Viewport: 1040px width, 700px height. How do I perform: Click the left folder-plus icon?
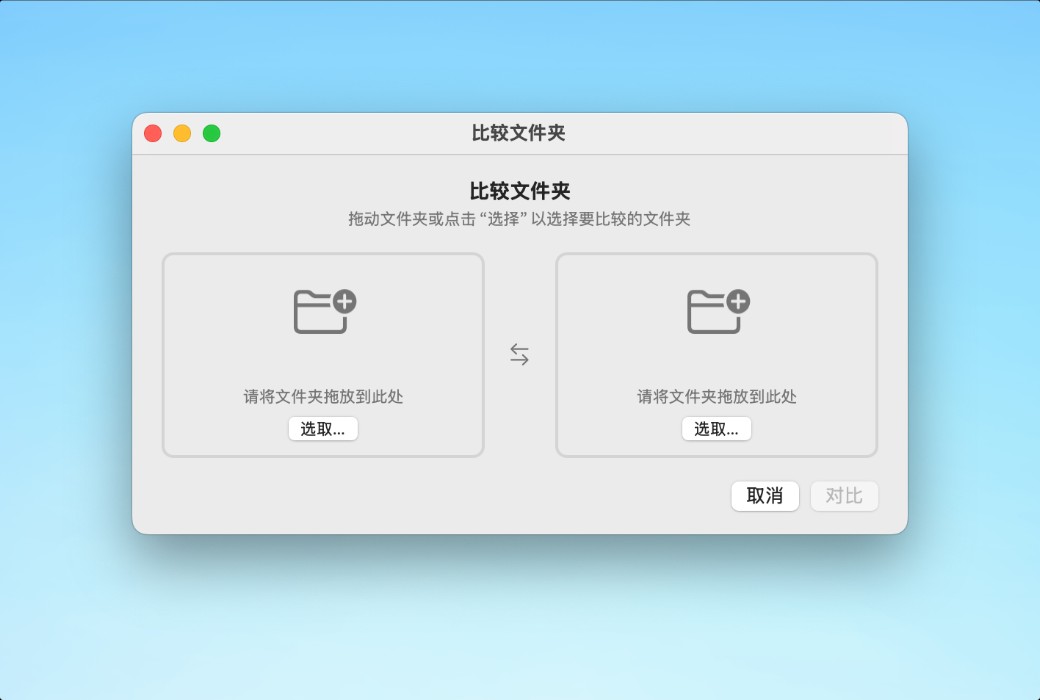[325, 311]
